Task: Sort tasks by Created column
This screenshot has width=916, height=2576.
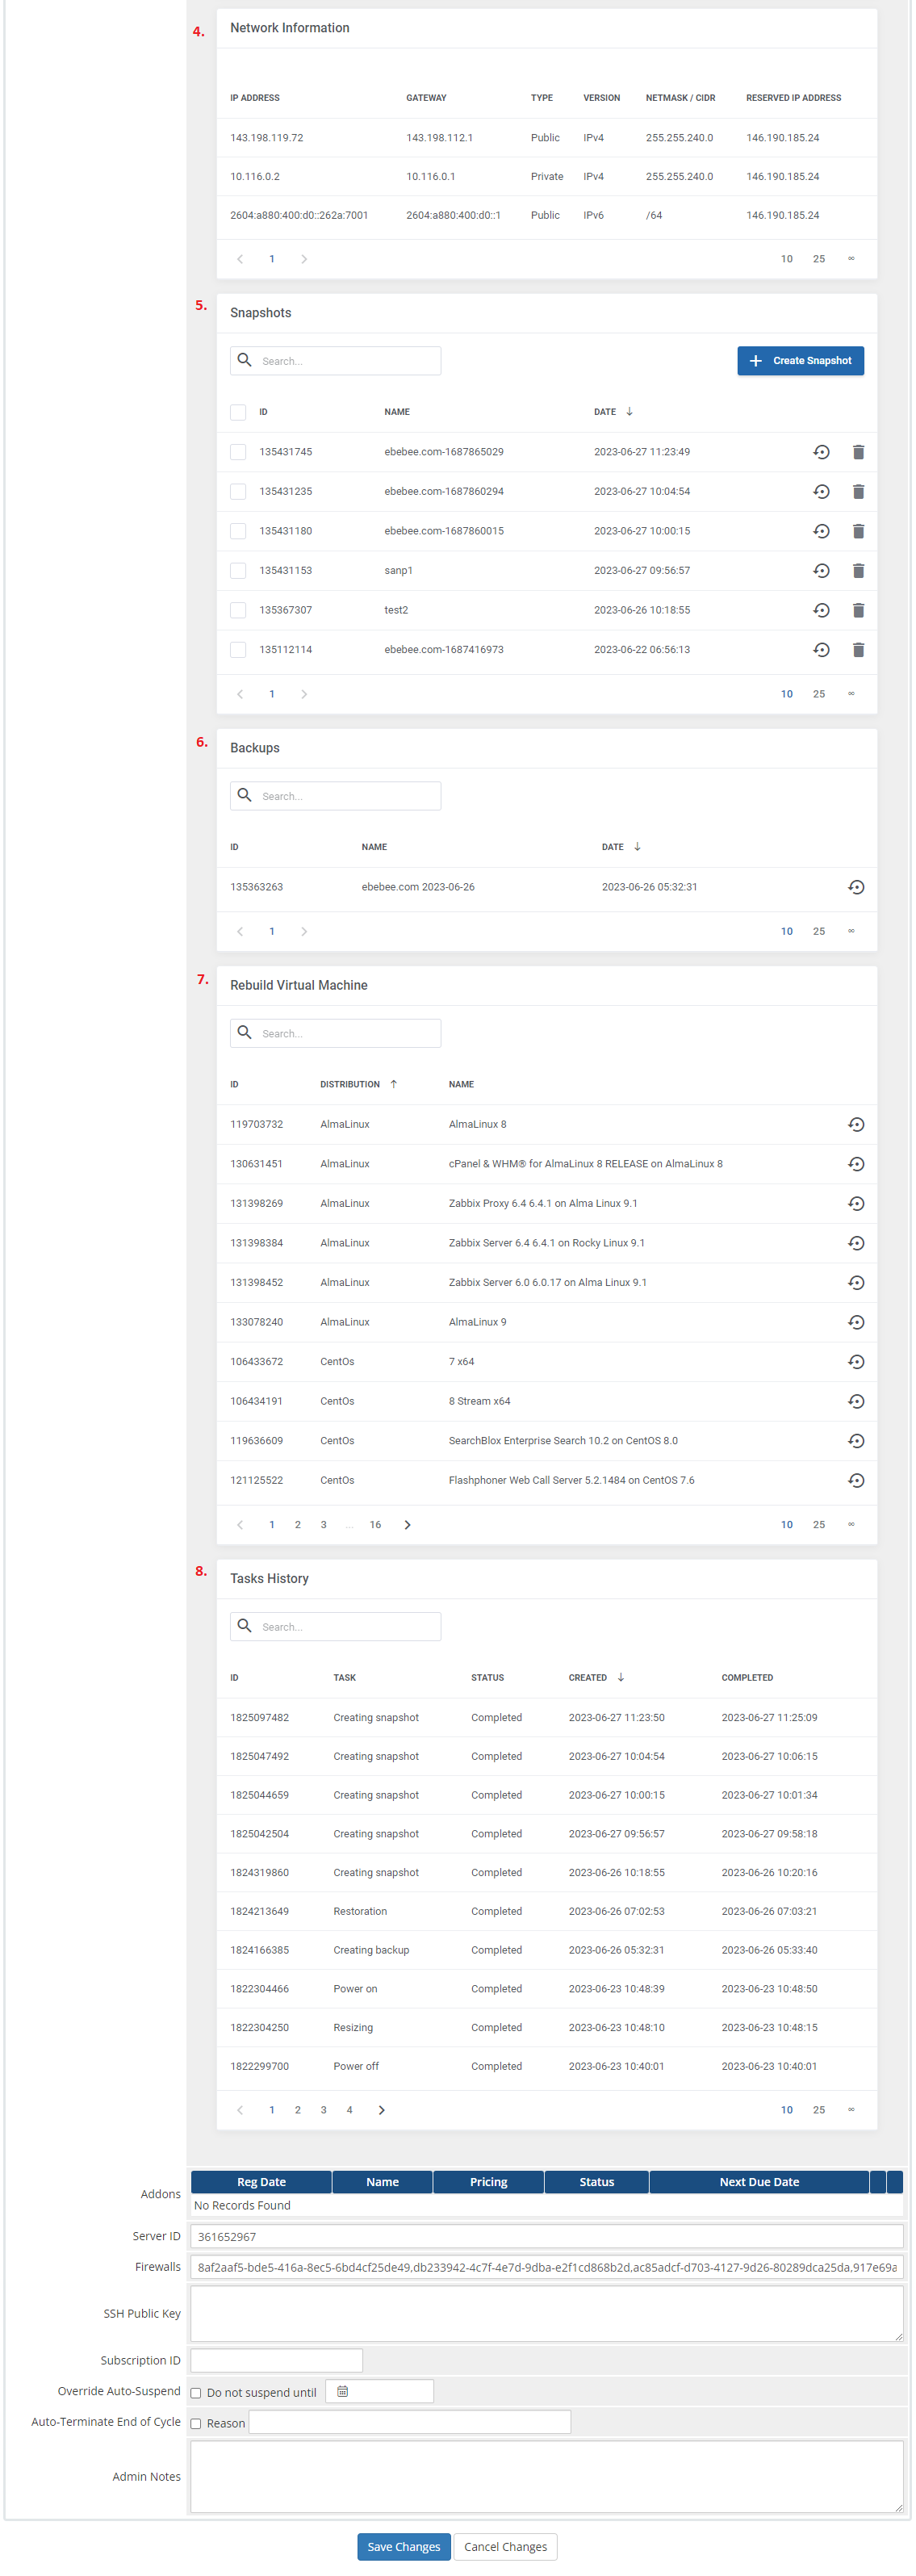Action: (596, 1677)
